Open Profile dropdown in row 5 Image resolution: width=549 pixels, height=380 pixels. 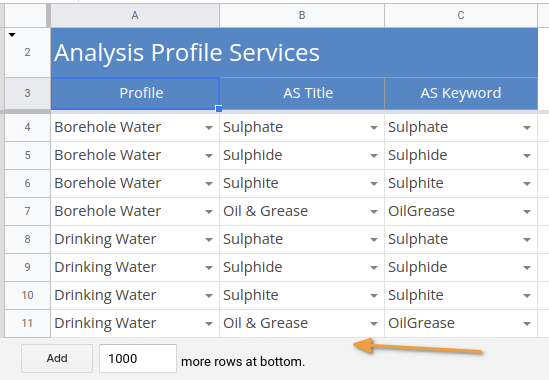209,156
